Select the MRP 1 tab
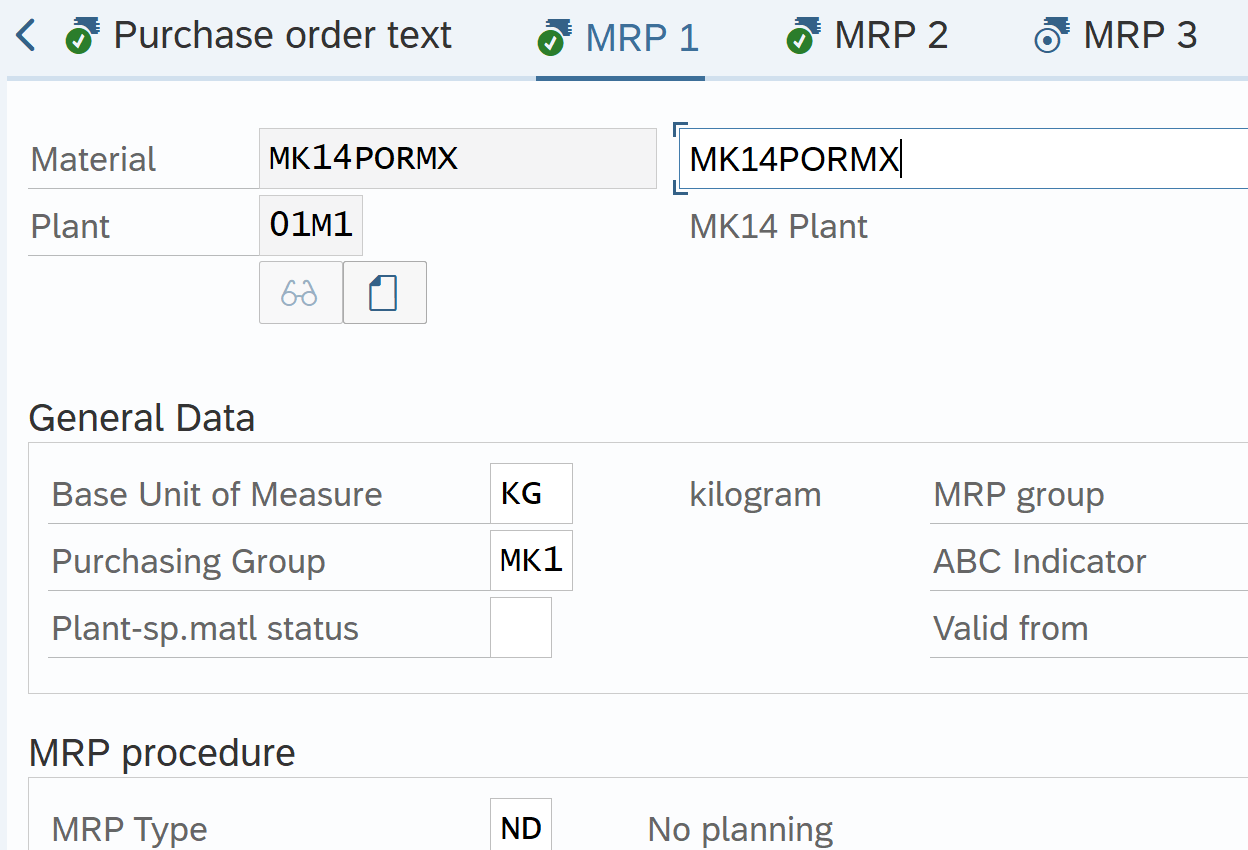 click(642, 38)
